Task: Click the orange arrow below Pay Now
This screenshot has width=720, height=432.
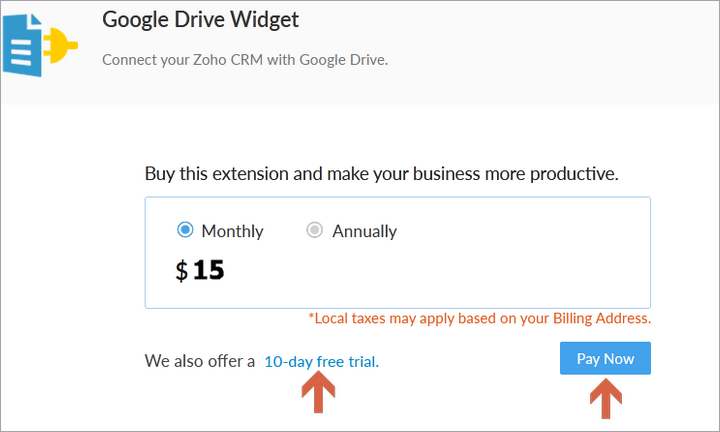Action: click(x=606, y=398)
